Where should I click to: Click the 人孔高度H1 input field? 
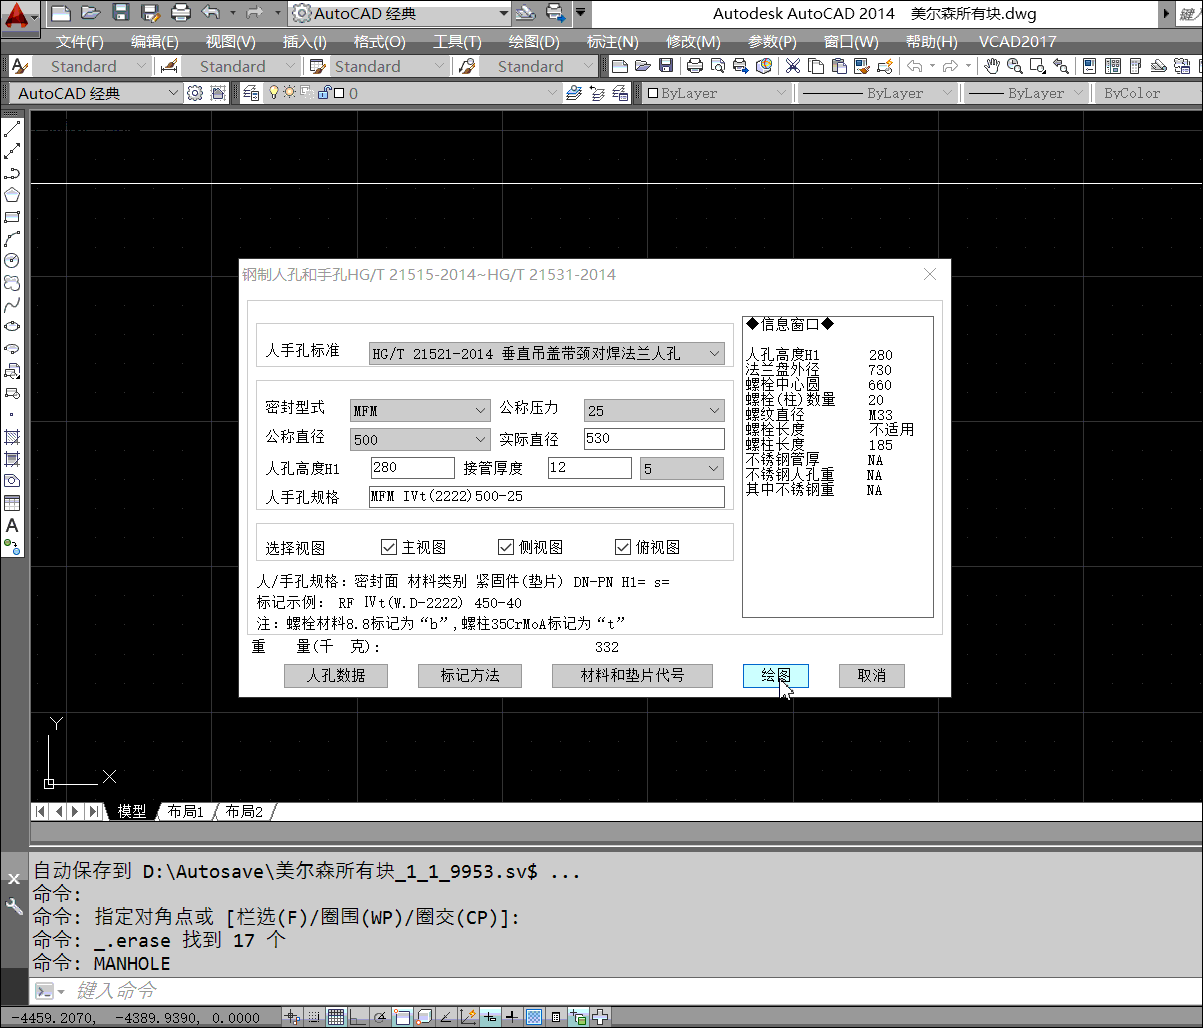click(412, 468)
